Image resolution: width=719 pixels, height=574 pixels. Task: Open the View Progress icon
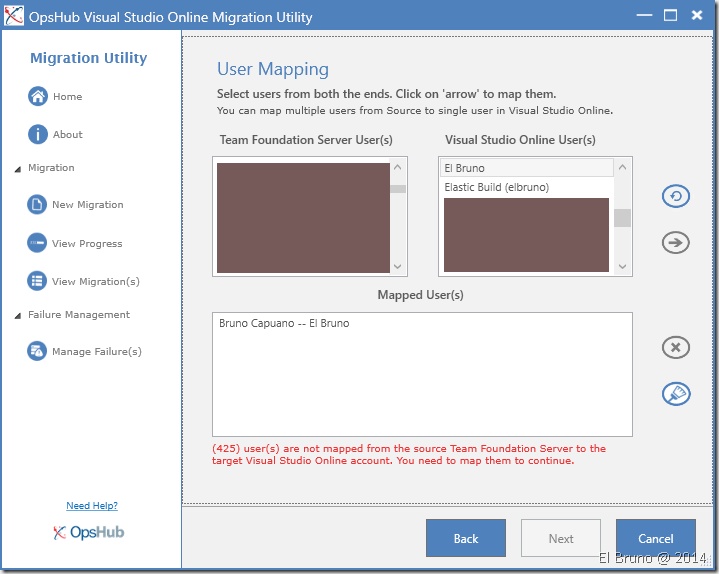pyautogui.click(x=37, y=243)
